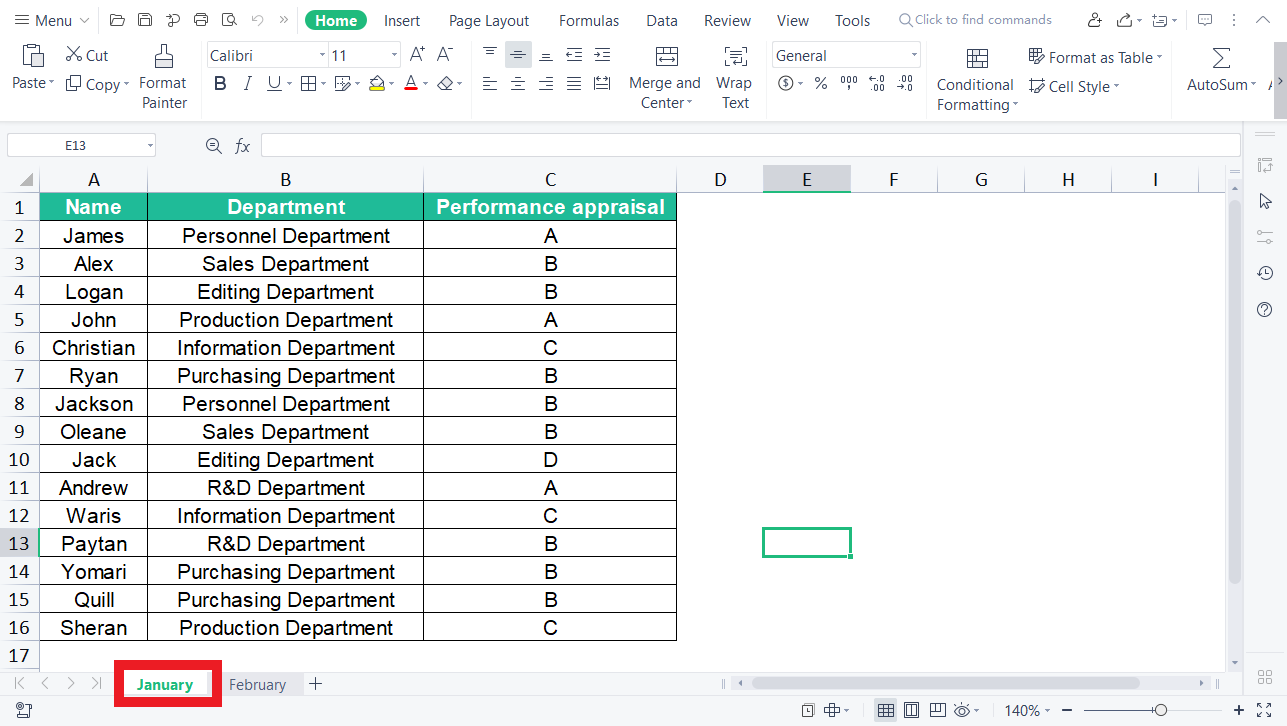This screenshot has height=726, width=1287.
Task: Click the zoom-out minus button
Action: click(x=1067, y=710)
